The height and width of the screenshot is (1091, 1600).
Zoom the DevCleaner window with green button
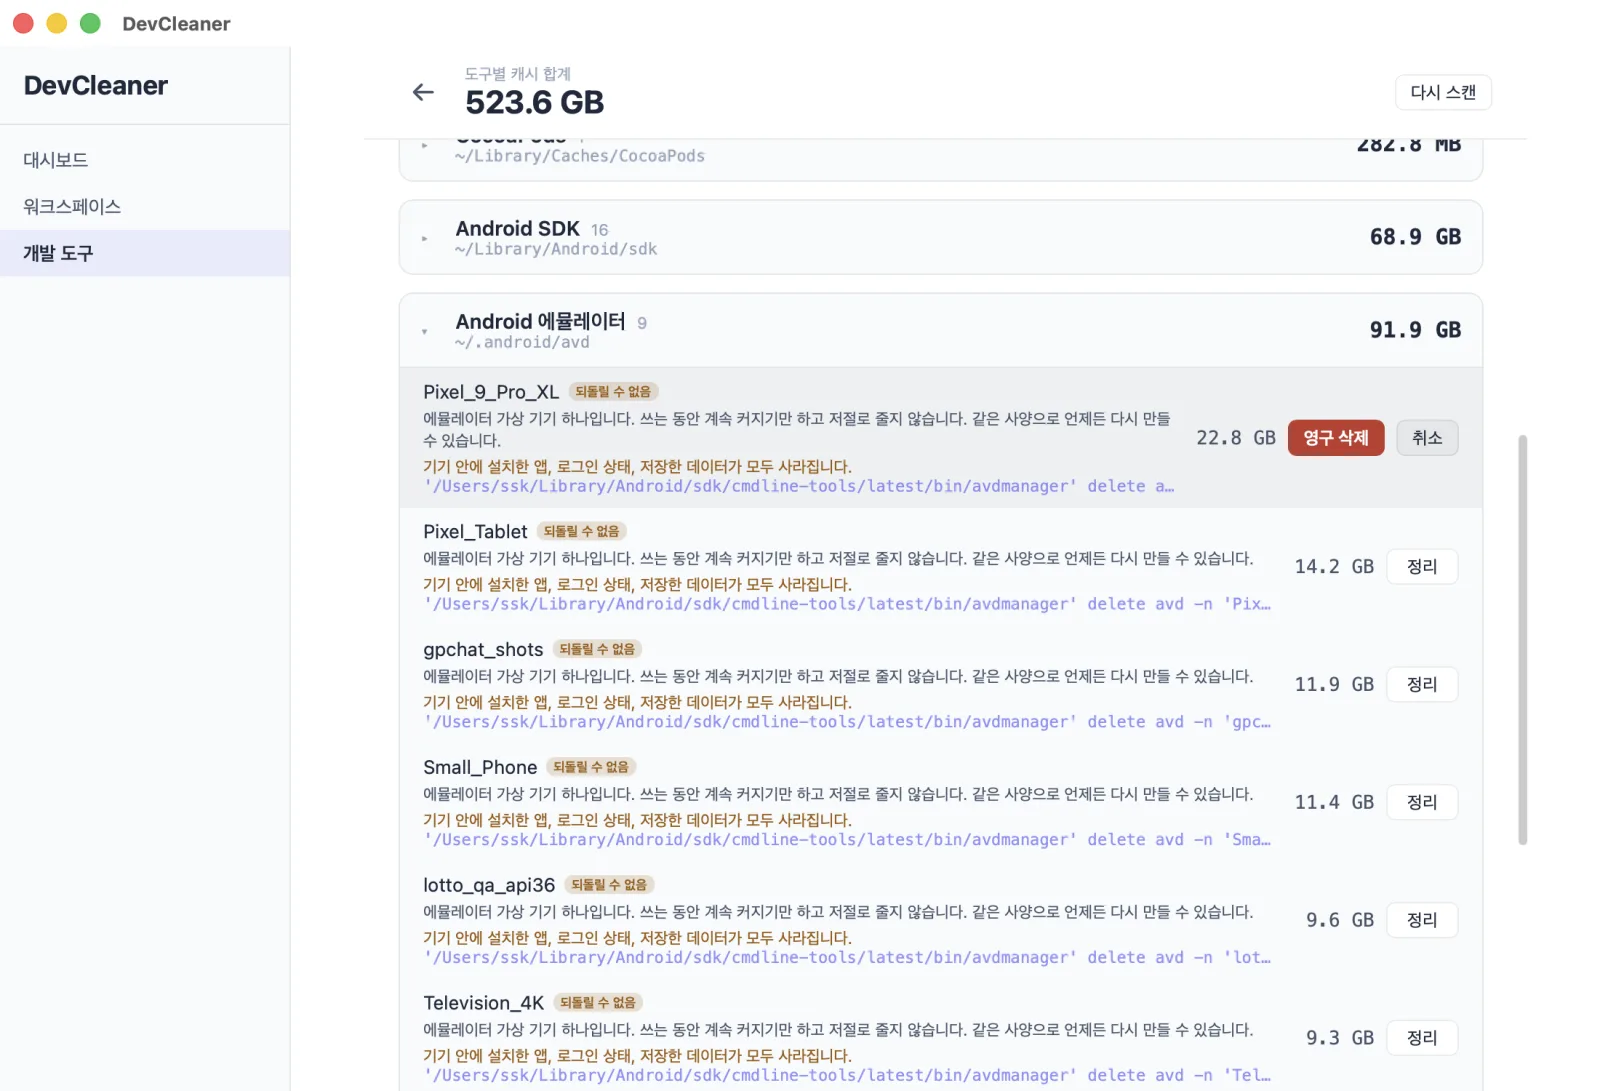(90, 23)
